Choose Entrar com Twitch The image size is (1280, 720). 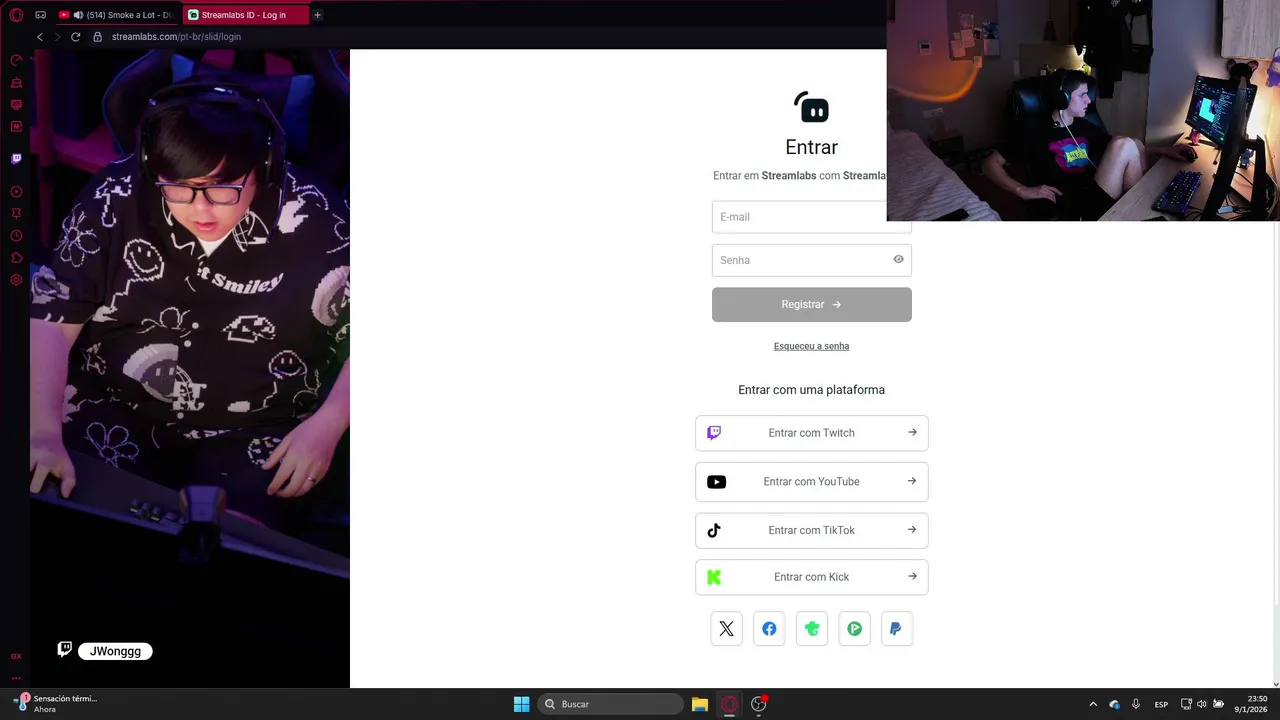[x=812, y=433]
